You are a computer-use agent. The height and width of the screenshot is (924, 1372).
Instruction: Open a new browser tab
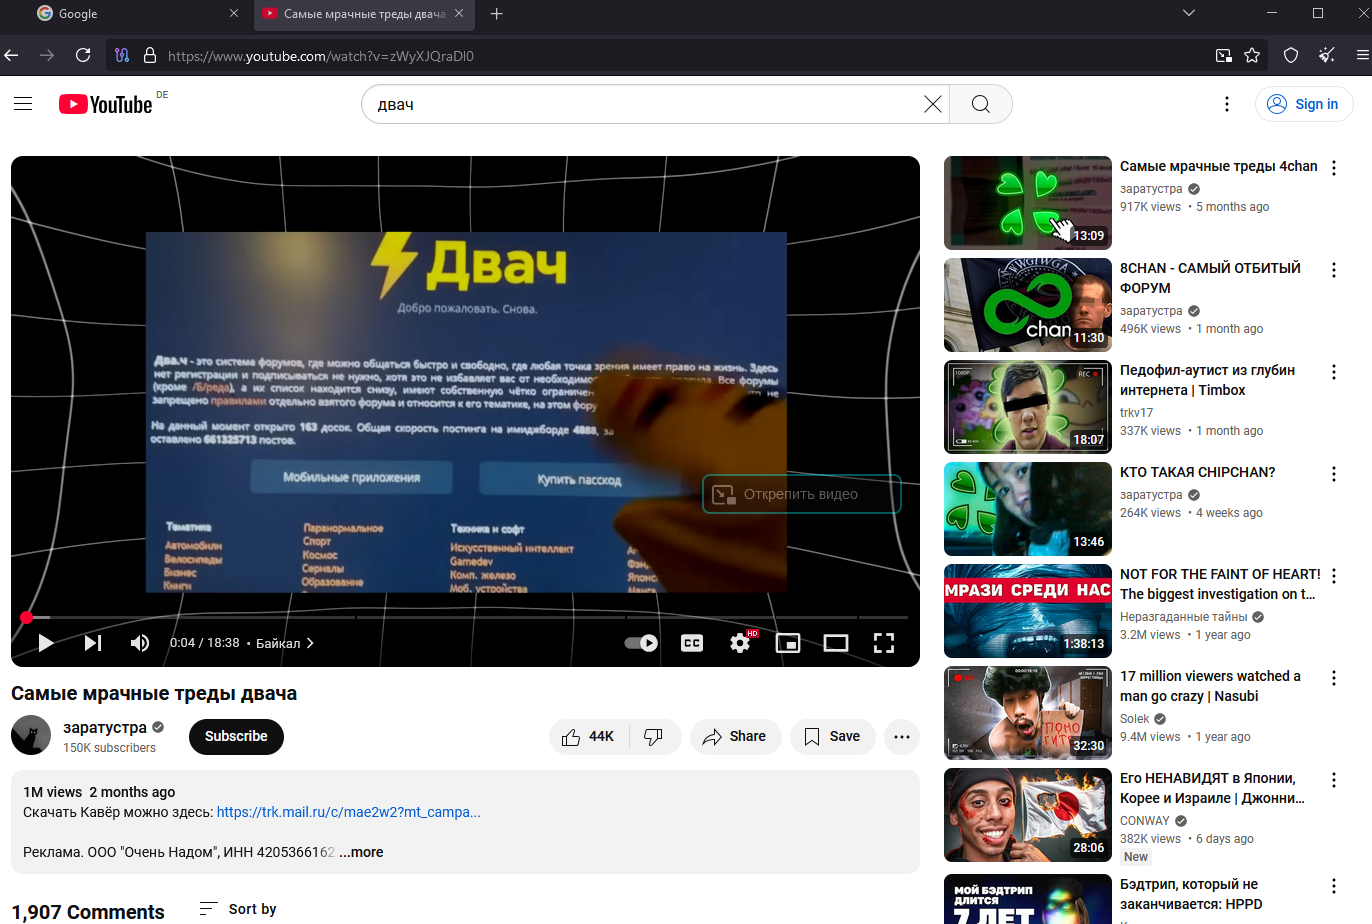click(x=497, y=14)
